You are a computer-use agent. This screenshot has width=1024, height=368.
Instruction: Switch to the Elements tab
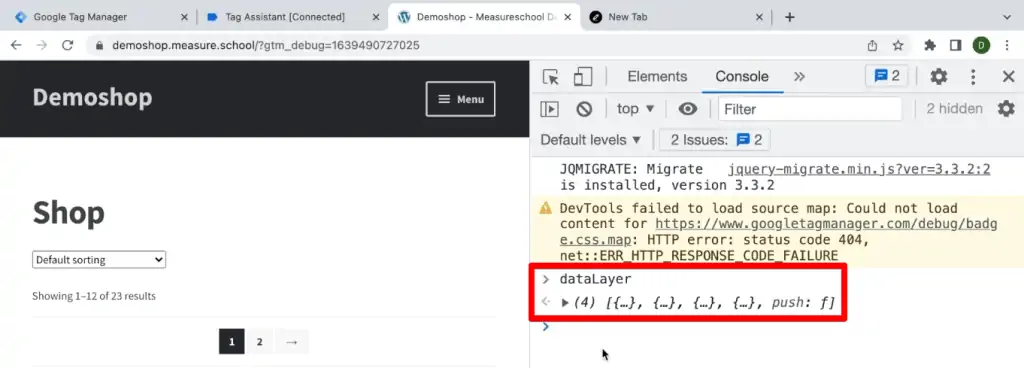(657, 76)
